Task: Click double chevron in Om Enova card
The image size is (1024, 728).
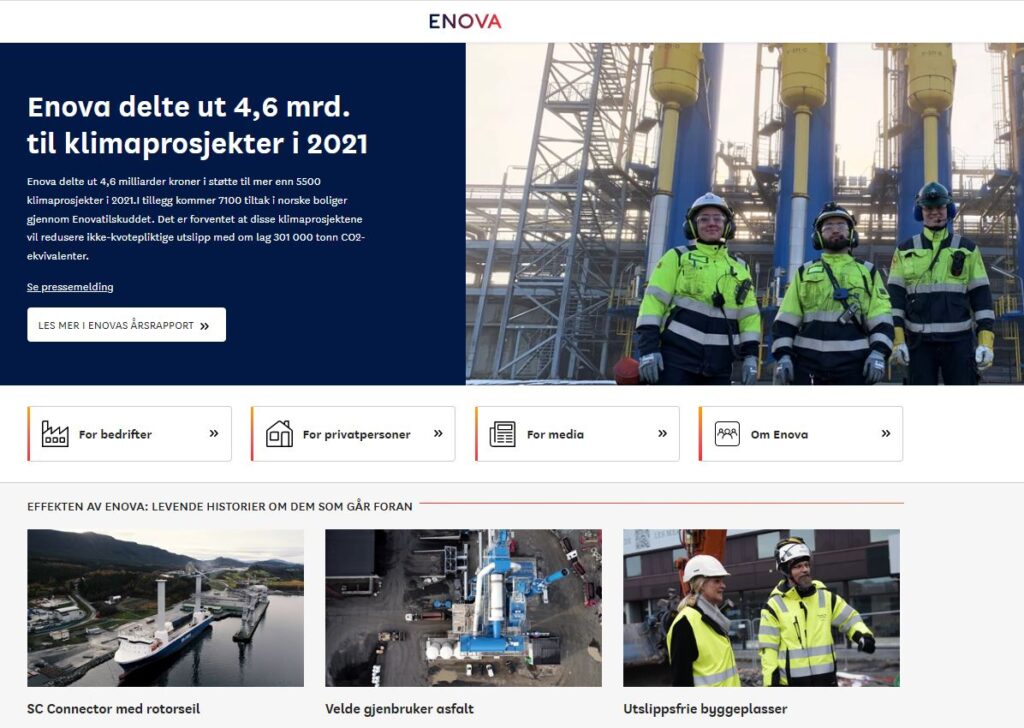Action: pyautogui.click(x=886, y=434)
